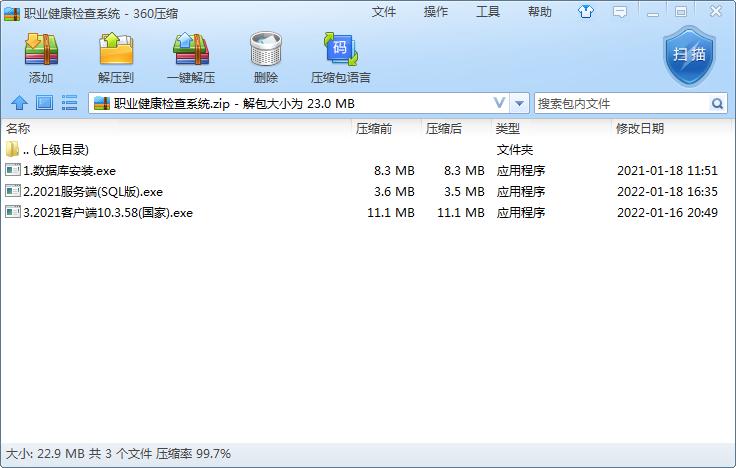
Task: Click the search magnifier icon
Action: (717, 103)
